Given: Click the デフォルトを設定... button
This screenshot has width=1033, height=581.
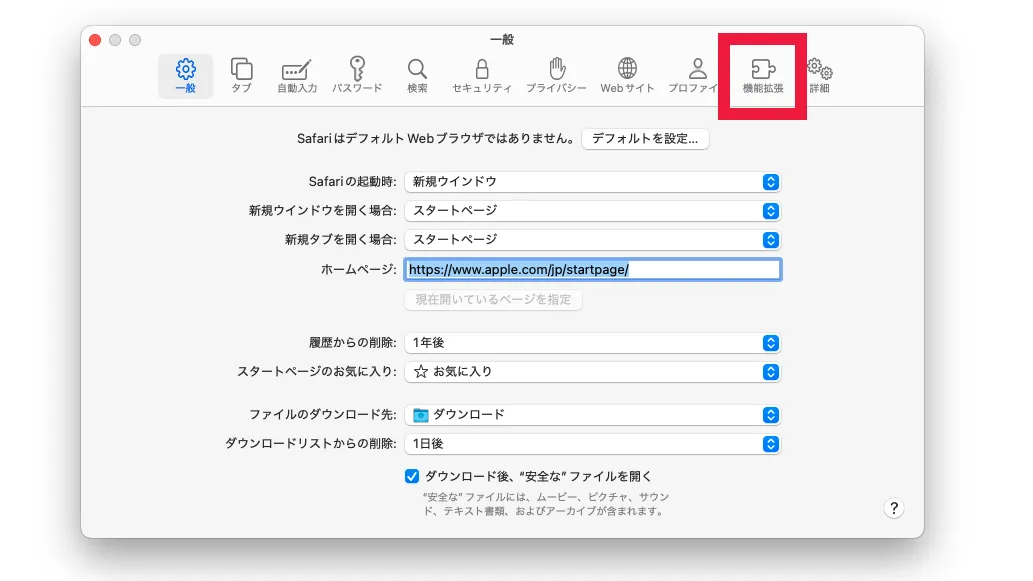Looking at the screenshot, I should pos(645,139).
